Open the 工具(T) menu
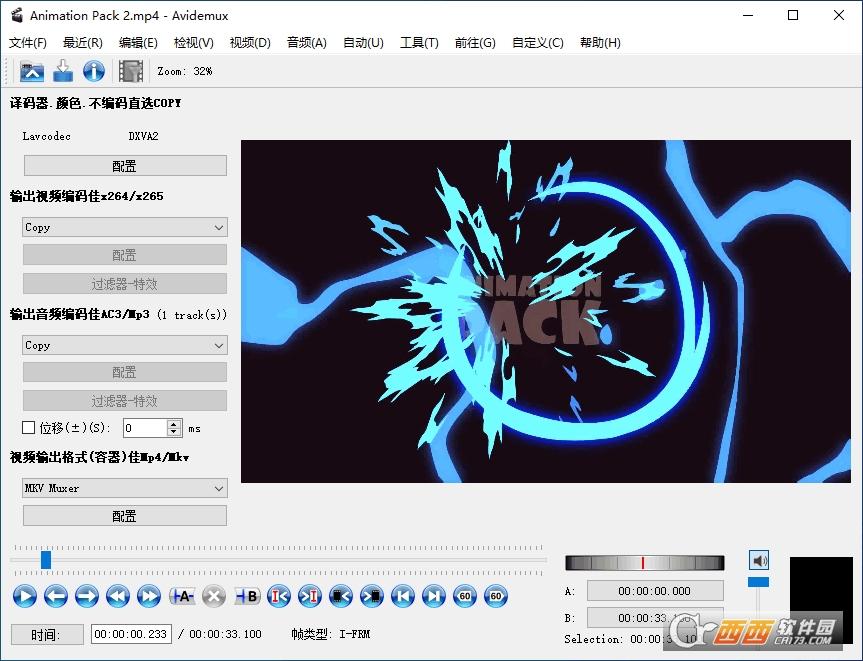This screenshot has width=863, height=661. point(419,43)
